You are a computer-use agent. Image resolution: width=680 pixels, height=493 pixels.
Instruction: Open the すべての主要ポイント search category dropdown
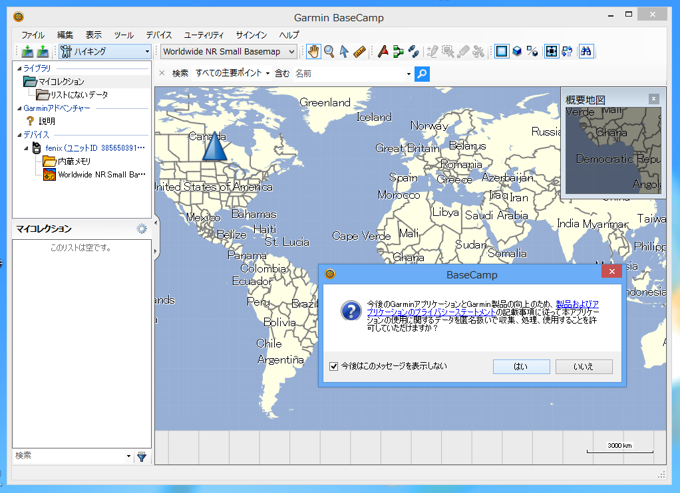pyautogui.click(x=268, y=73)
